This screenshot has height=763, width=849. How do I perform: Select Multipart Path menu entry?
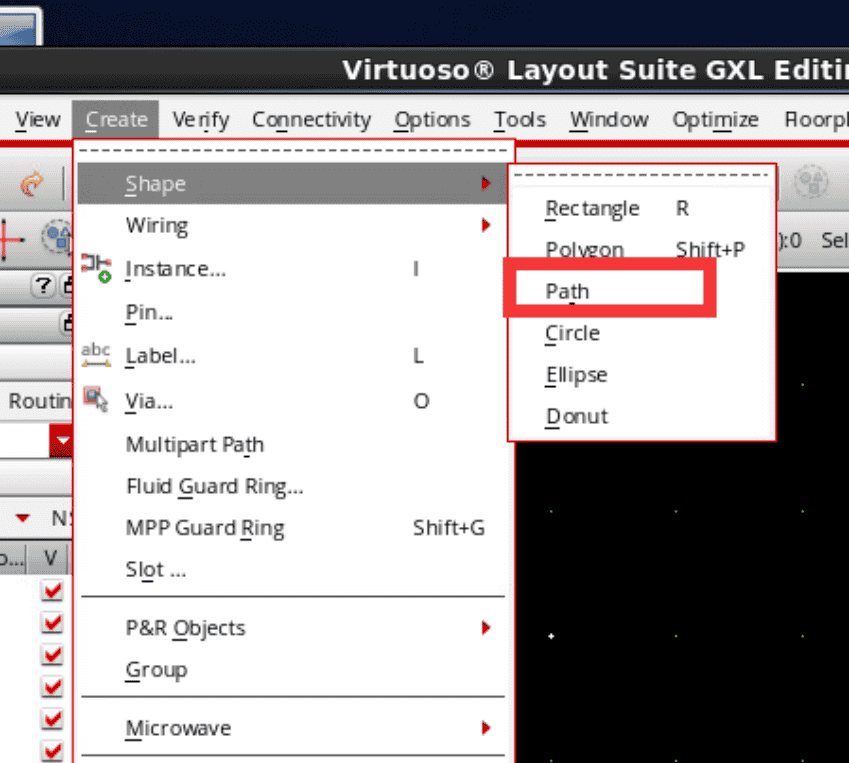click(x=291, y=445)
